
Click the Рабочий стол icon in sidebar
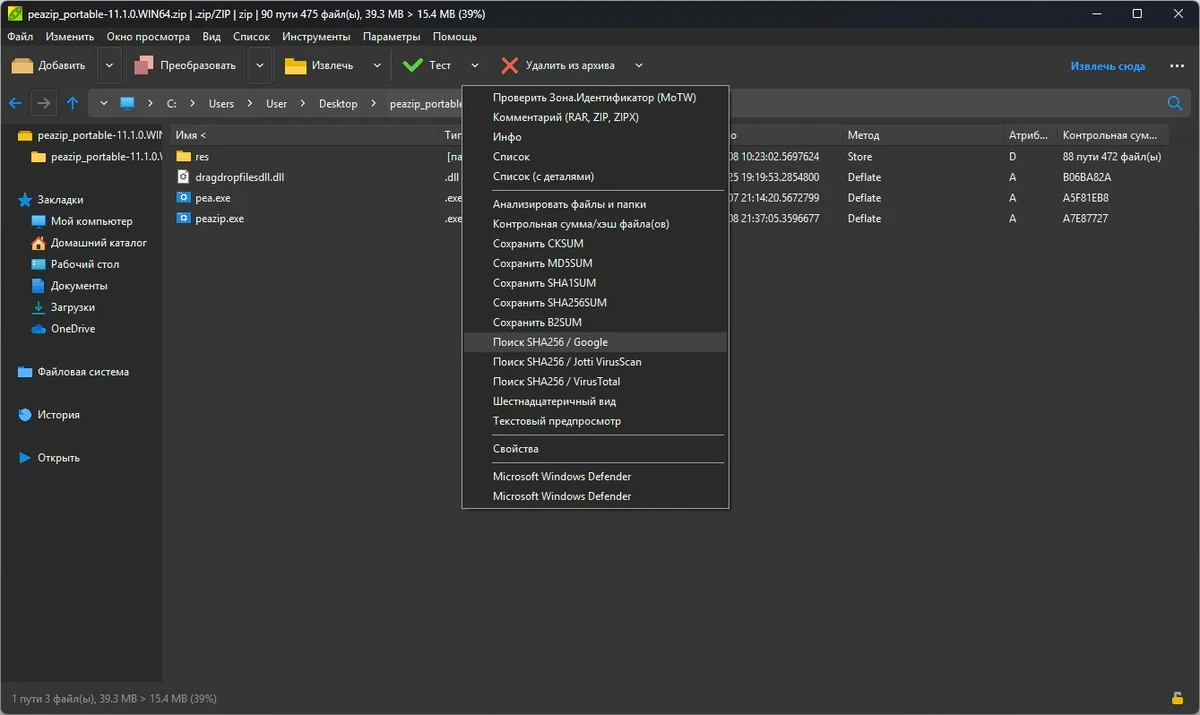[39, 264]
